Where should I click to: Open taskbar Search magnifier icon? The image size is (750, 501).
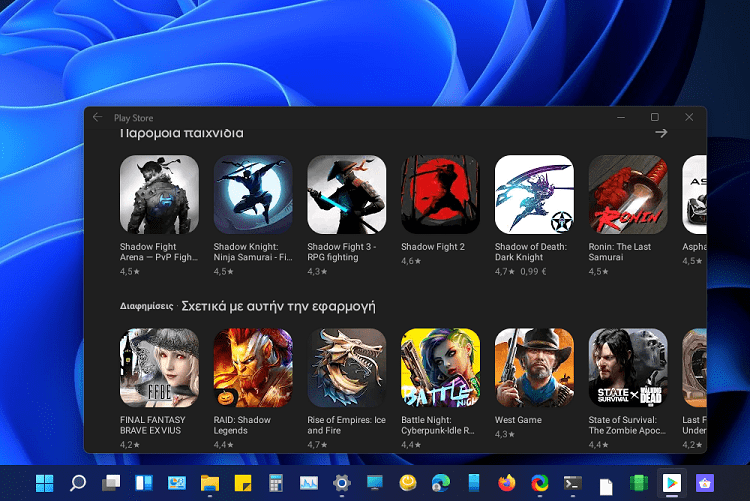[x=78, y=483]
